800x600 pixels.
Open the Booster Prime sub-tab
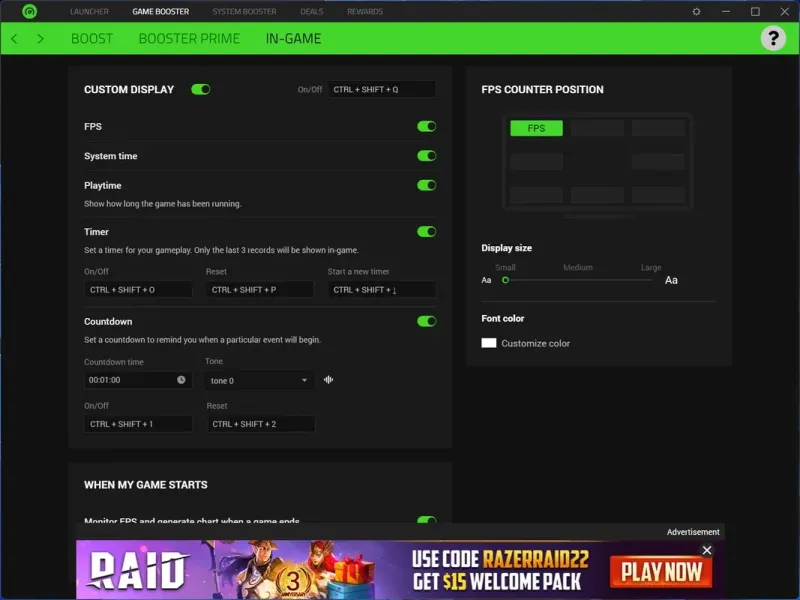pos(189,39)
